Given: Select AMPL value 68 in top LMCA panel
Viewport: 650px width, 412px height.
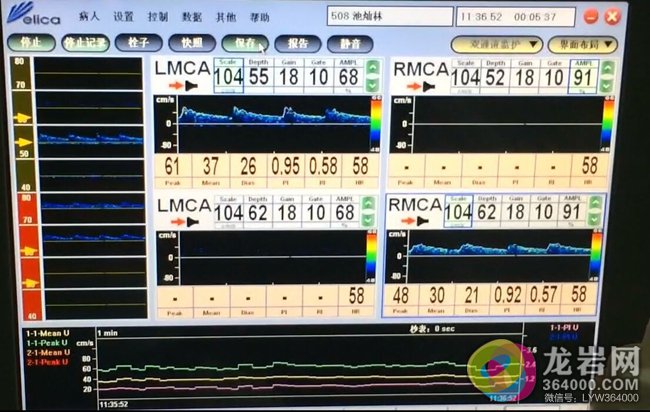Looking at the screenshot, I should (x=349, y=77).
